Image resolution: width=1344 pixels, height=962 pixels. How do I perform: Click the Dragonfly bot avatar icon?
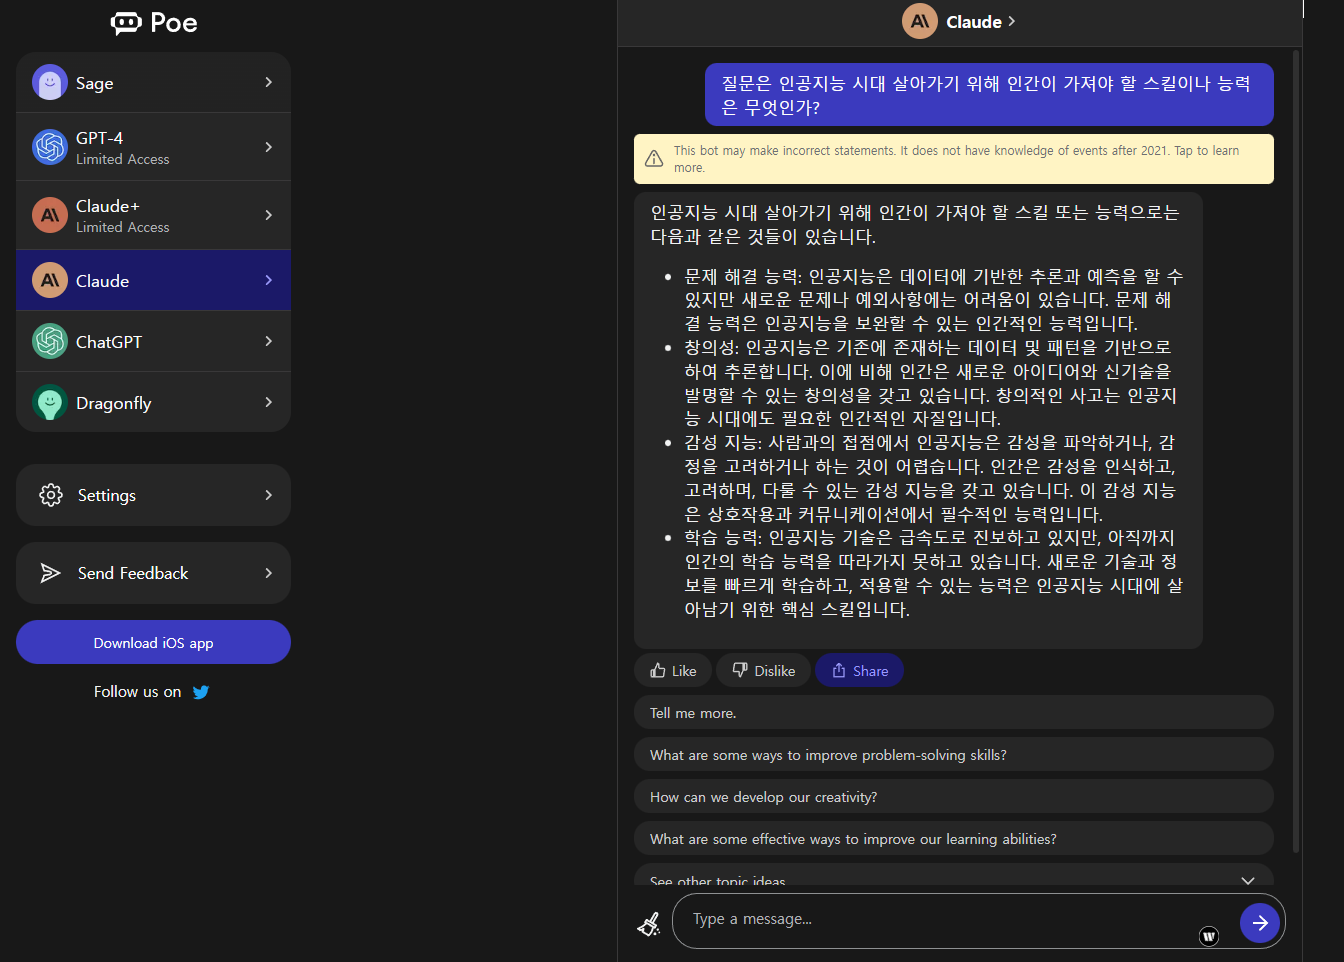click(x=50, y=402)
